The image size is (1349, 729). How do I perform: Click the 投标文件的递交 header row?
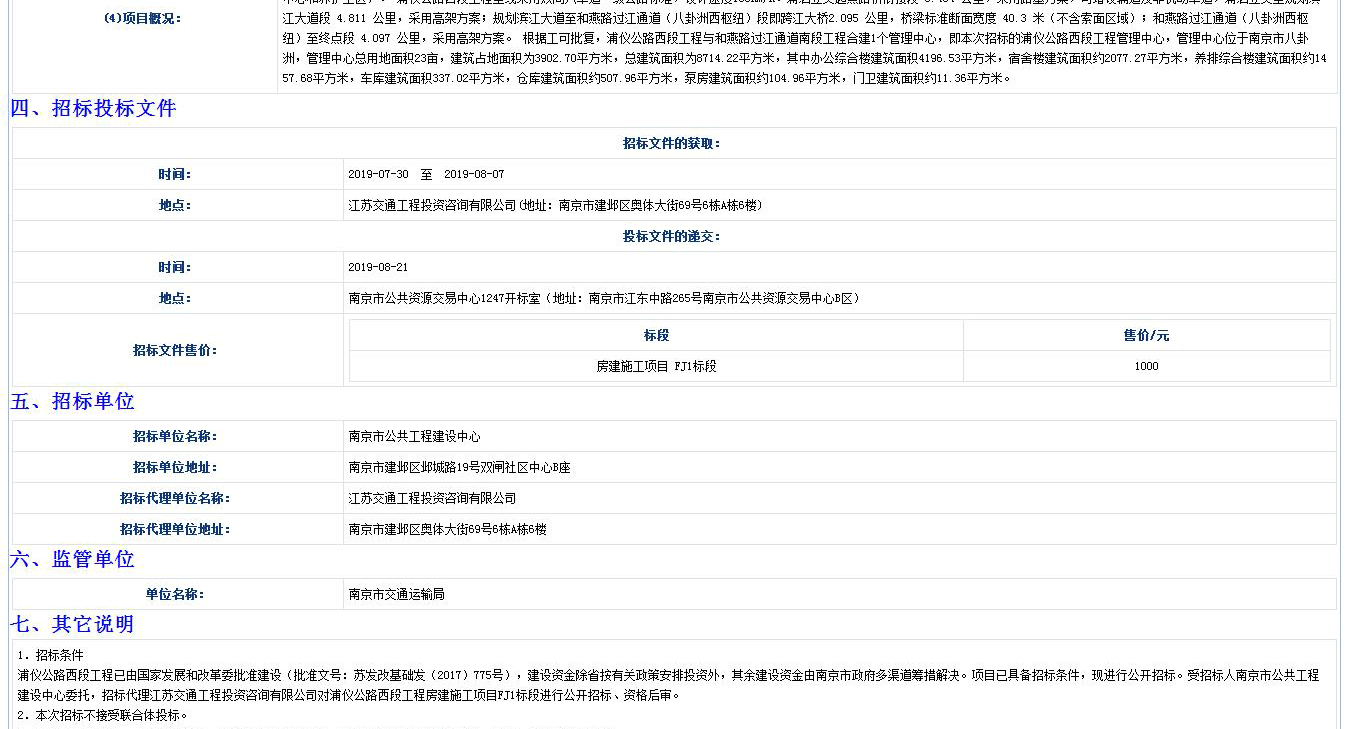pyautogui.click(x=674, y=236)
